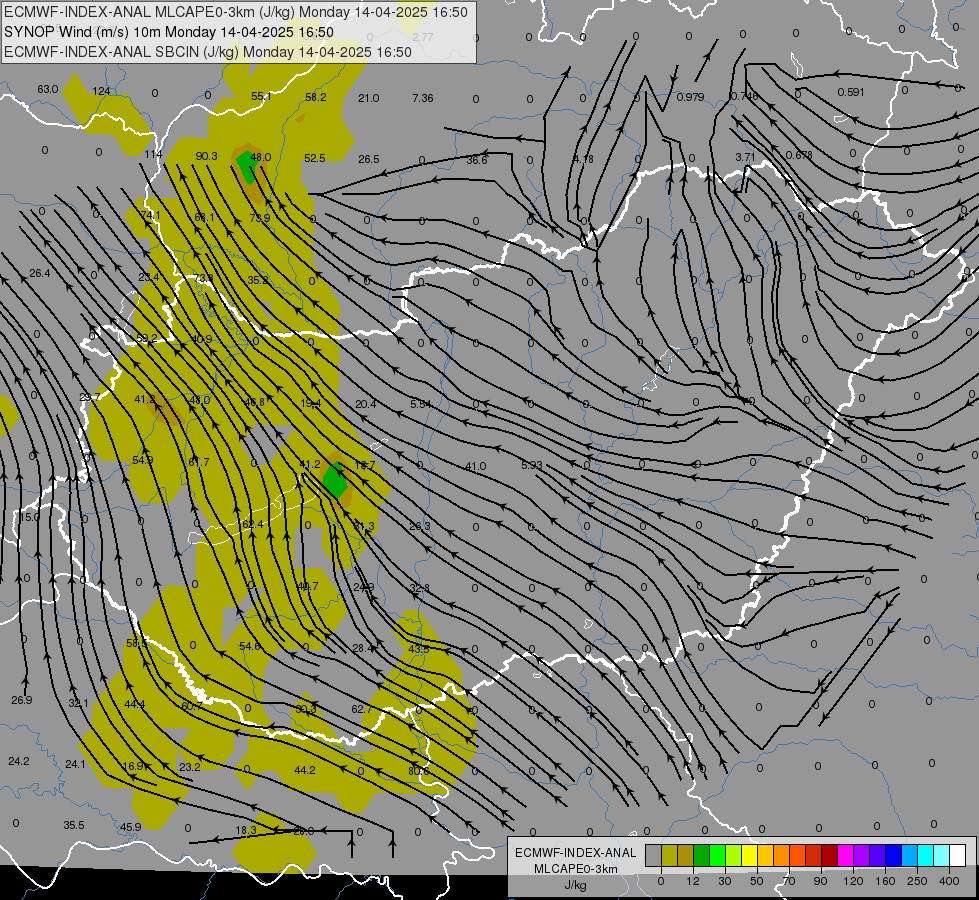Image resolution: width=979 pixels, height=900 pixels.
Task: Click the map value 35.5
Action: 74,825
